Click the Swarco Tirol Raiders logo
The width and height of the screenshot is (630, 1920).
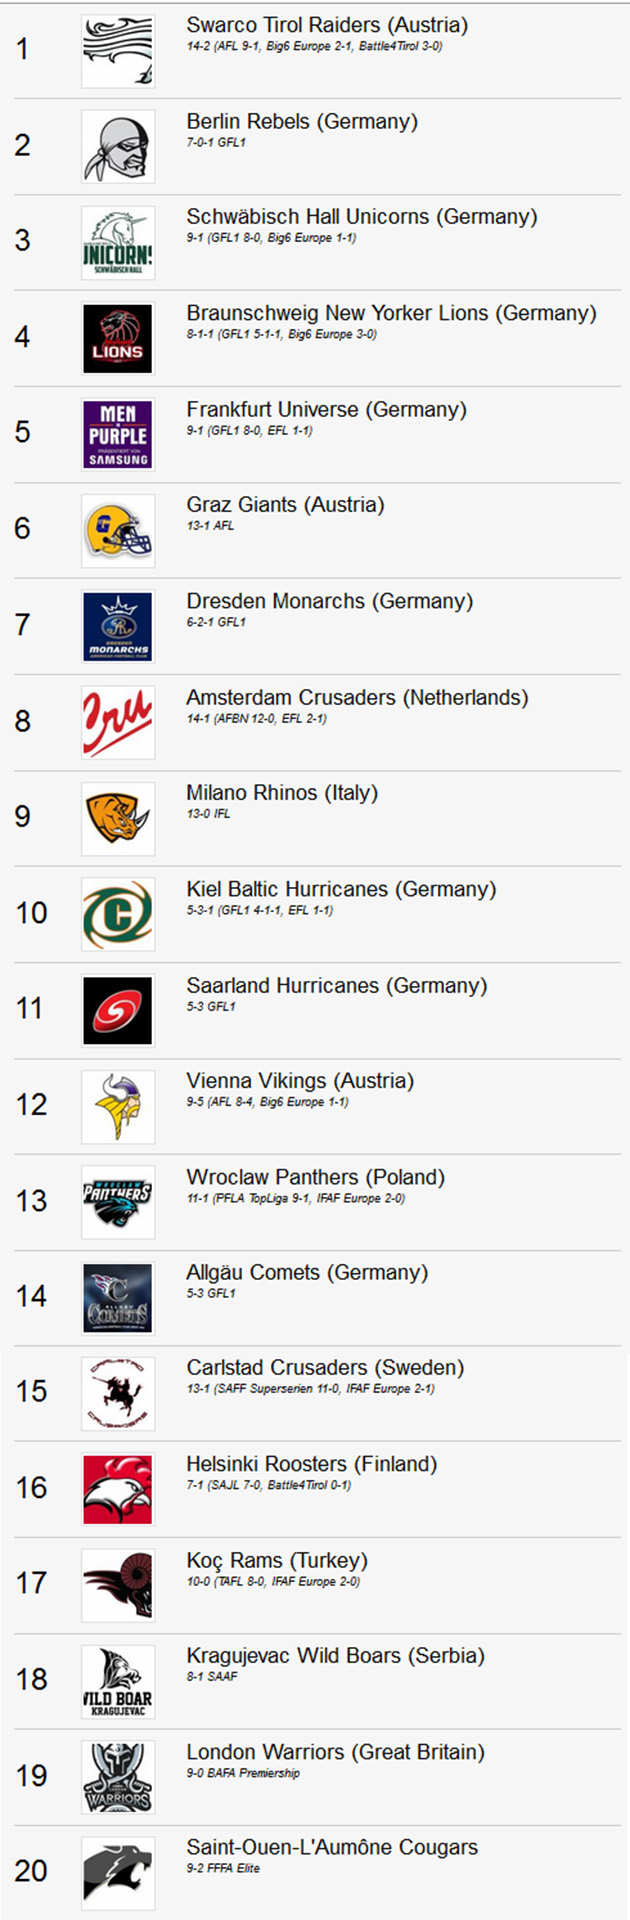click(118, 51)
